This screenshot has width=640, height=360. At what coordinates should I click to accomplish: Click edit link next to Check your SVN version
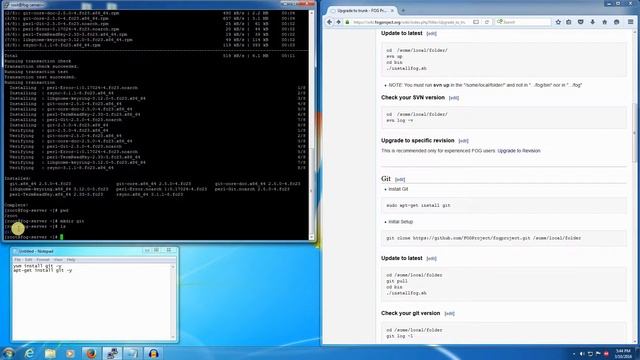coord(454,98)
